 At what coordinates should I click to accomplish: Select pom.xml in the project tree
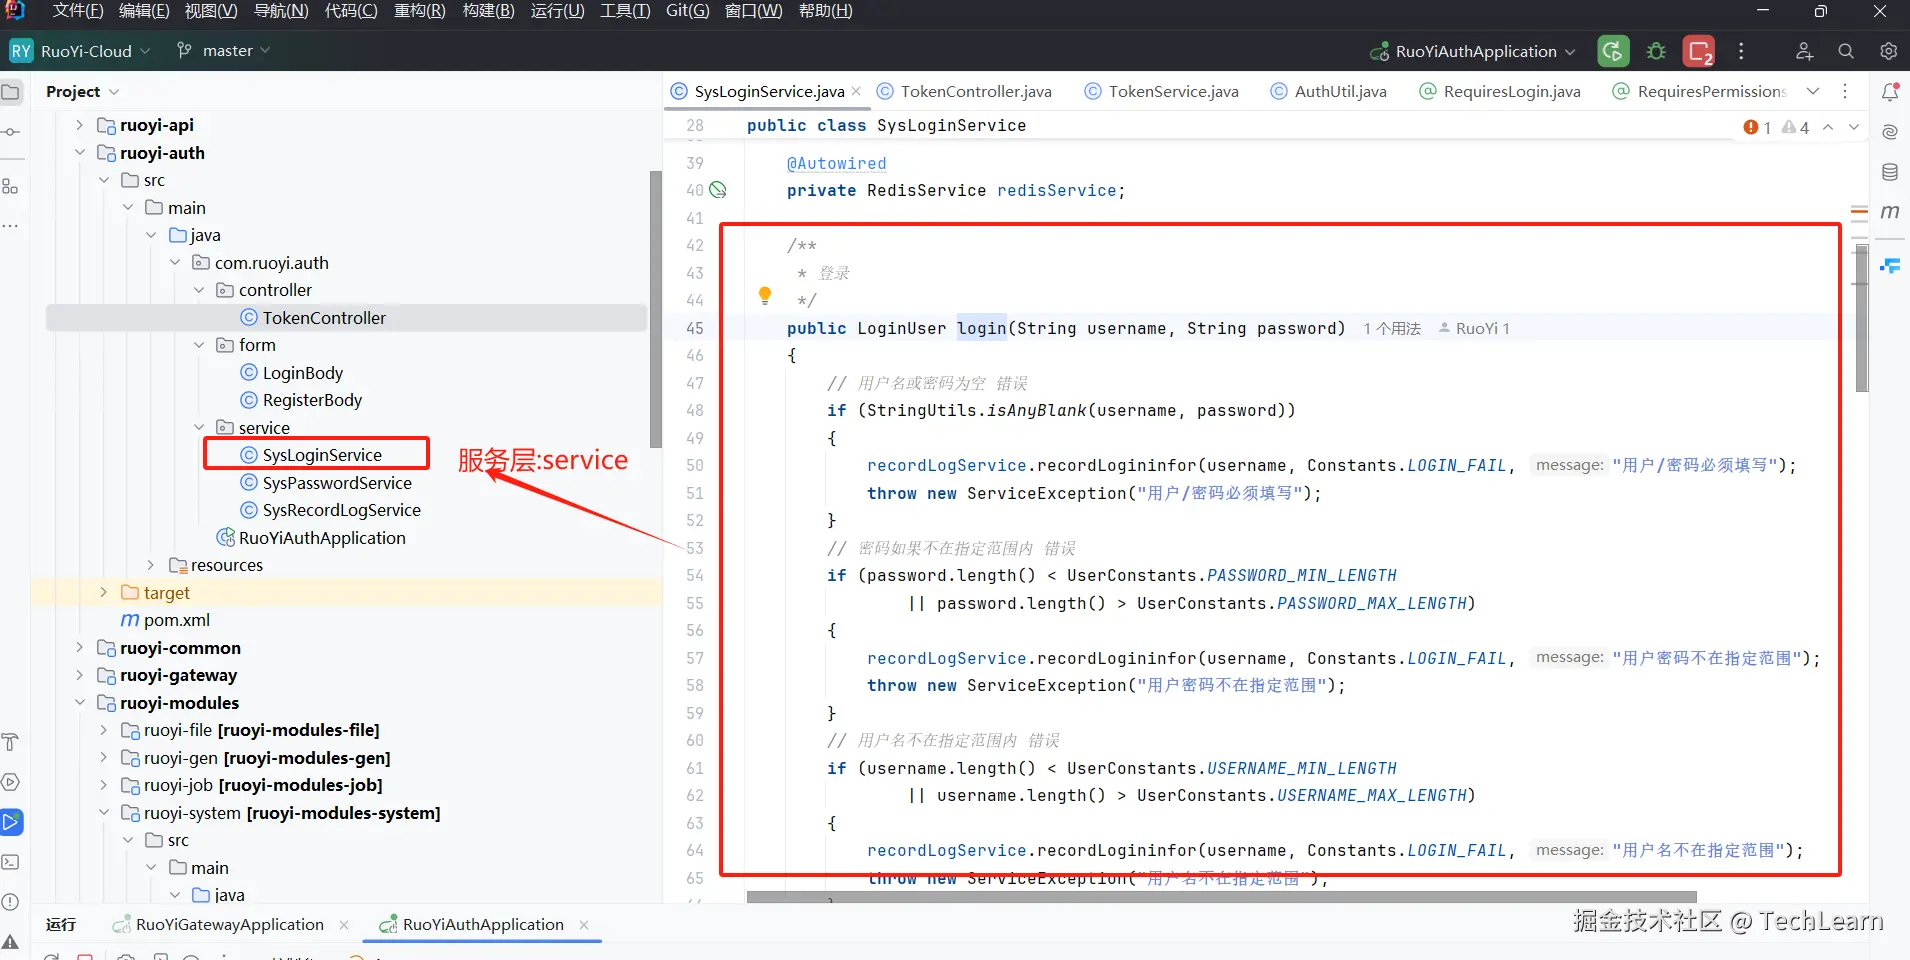pyautogui.click(x=177, y=620)
